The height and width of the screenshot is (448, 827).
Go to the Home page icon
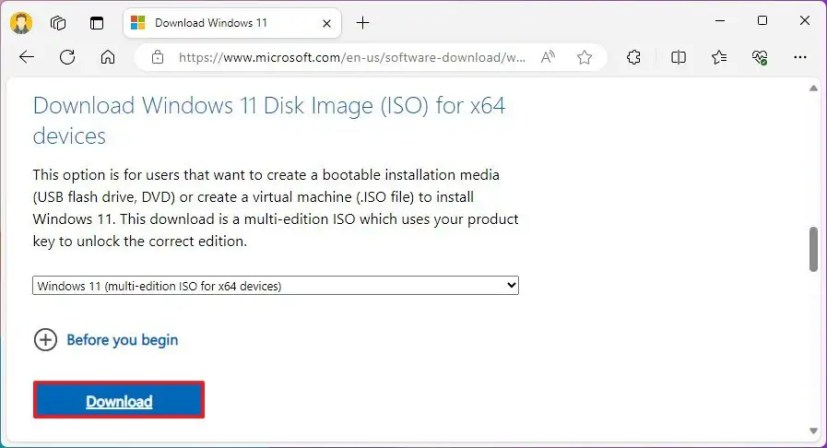[x=108, y=57]
